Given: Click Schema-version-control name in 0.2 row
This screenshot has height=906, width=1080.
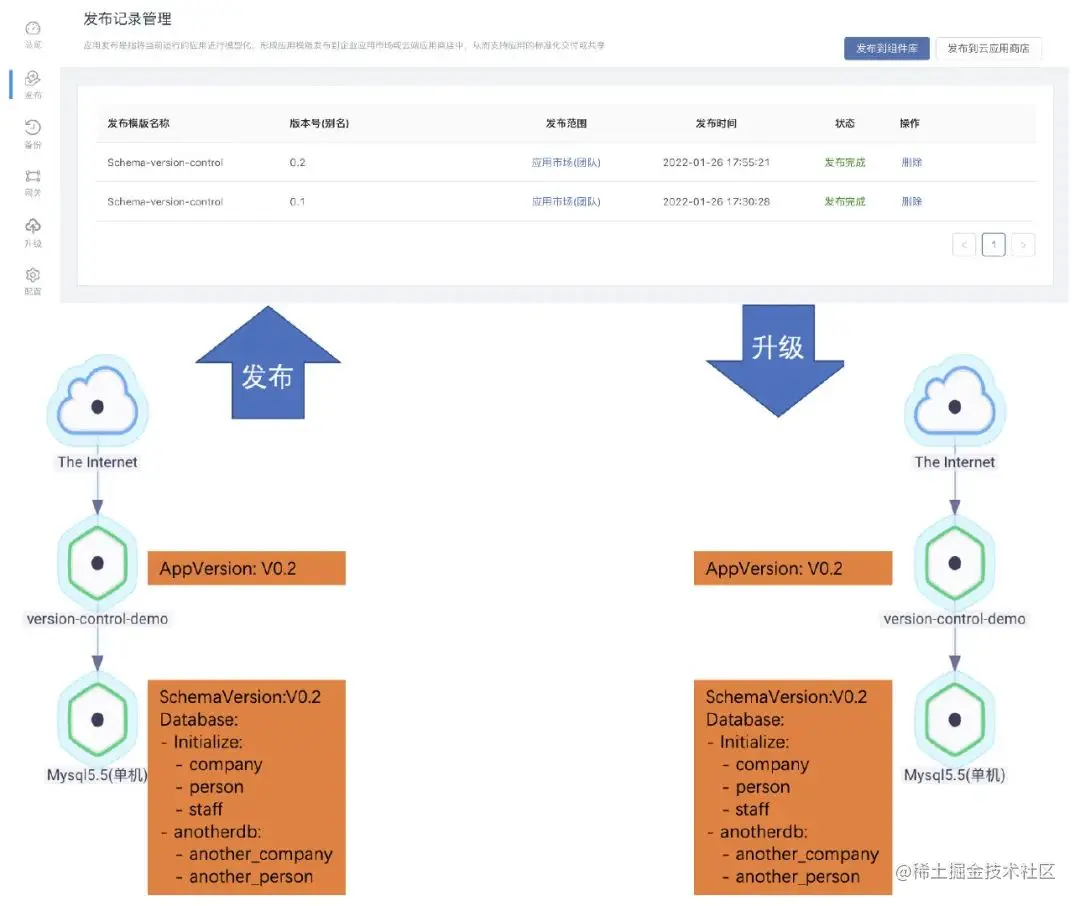Looking at the screenshot, I should coord(165,163).
